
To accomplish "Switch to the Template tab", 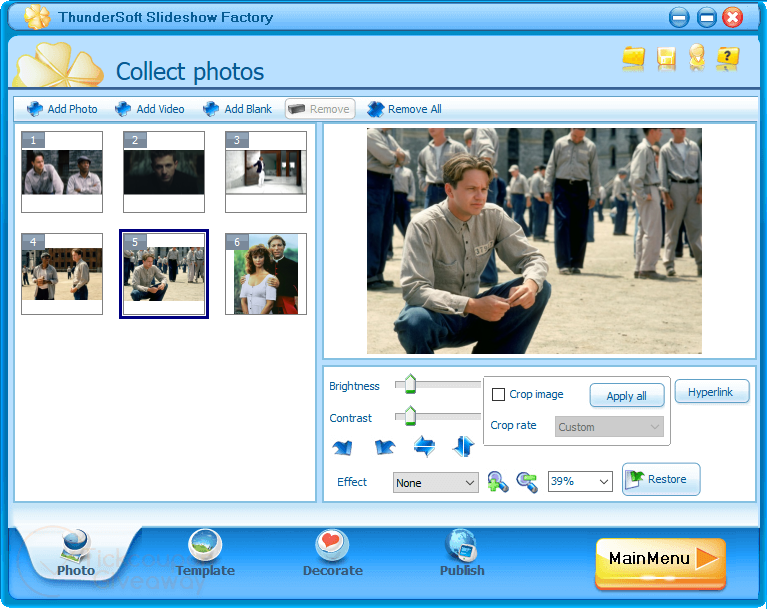I will point(205,555).
